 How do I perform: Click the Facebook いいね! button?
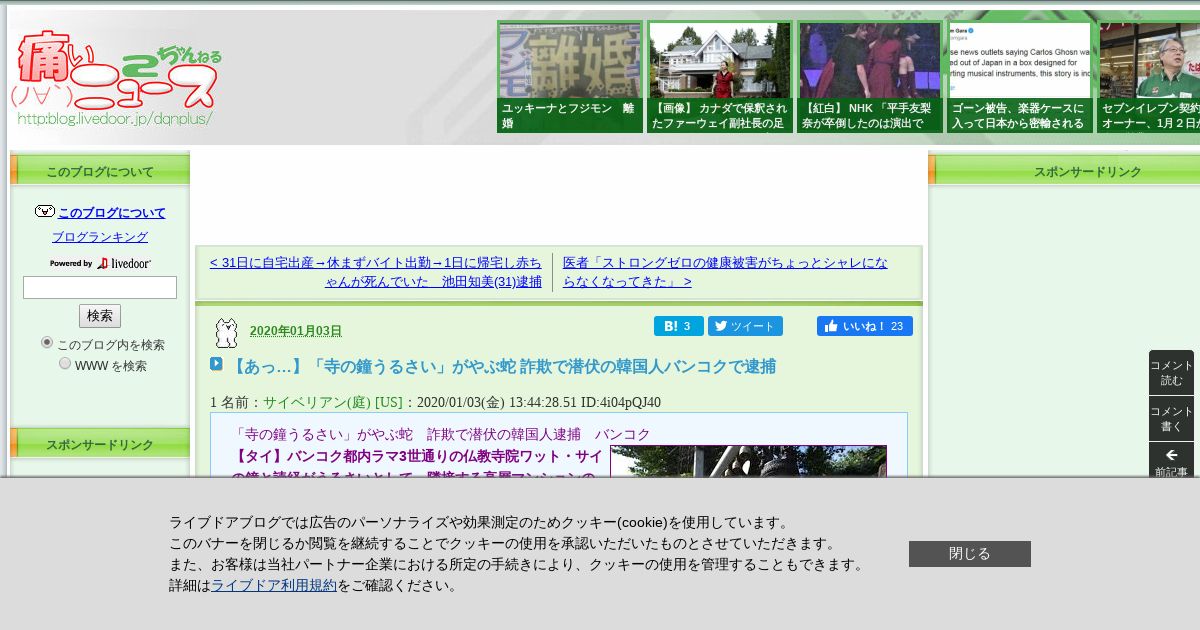[x=865, y=326]
